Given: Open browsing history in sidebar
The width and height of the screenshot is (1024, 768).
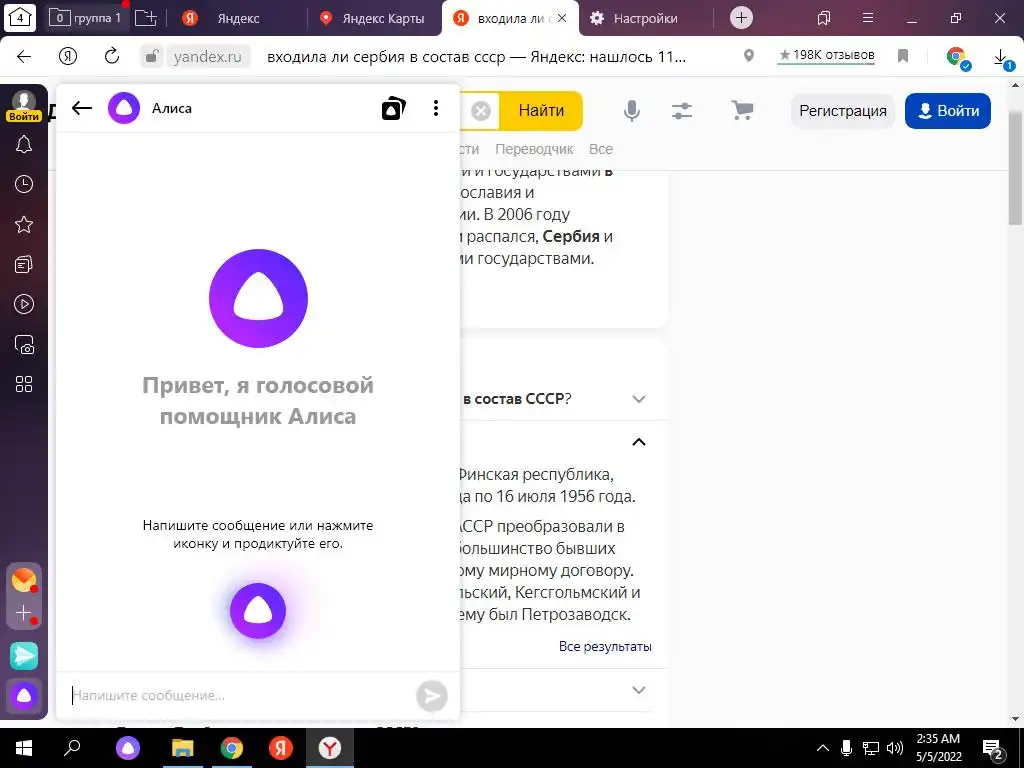Looking at the screenshot, I should (x=24, y=184).
